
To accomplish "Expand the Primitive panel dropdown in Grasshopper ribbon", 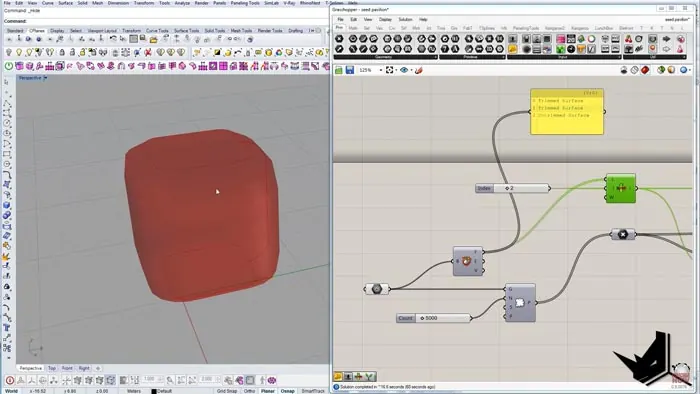I will click(x=504, y=57).
